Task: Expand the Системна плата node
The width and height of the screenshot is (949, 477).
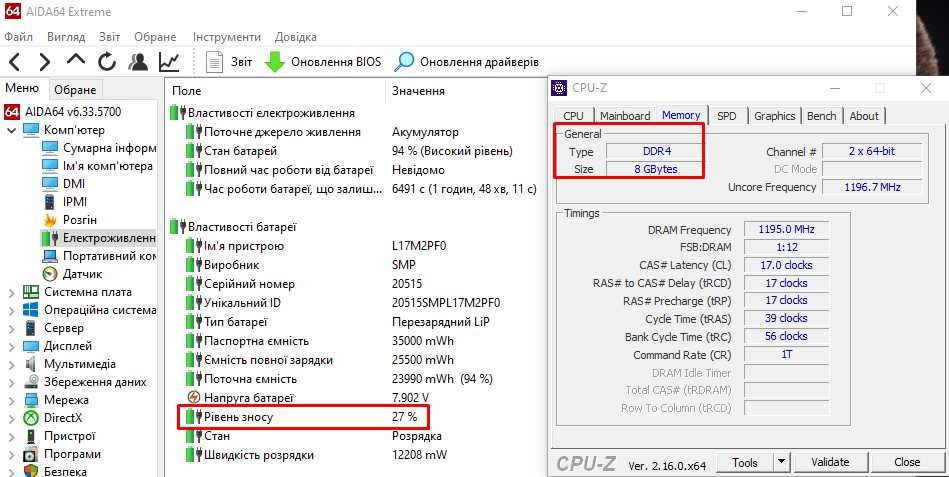Action: (12, 292)
